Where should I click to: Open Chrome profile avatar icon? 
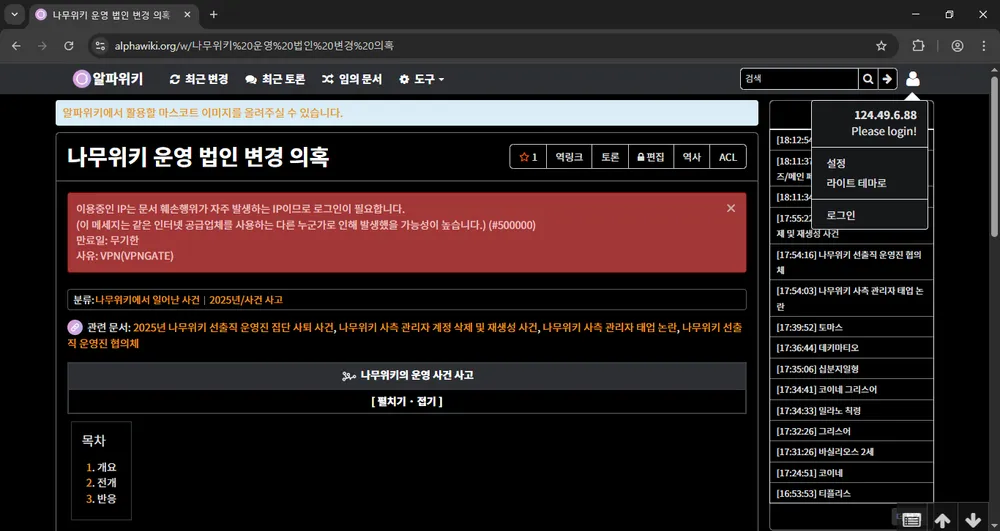tap(957, 46)
